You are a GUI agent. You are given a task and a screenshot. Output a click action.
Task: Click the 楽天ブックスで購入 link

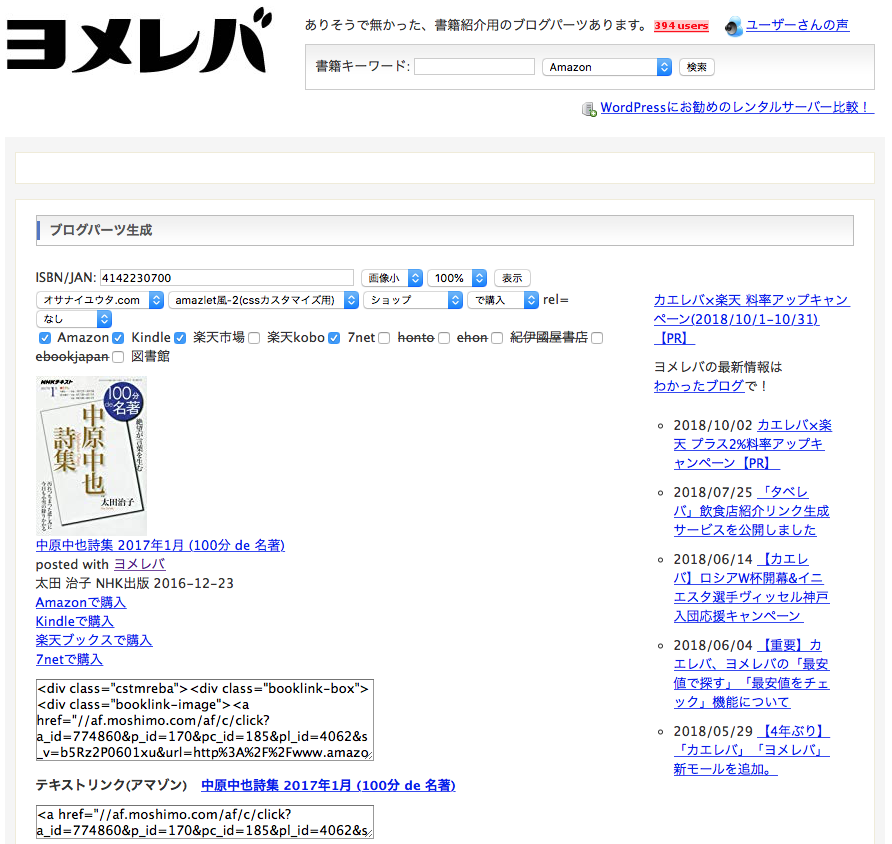[x=94, y=640]
